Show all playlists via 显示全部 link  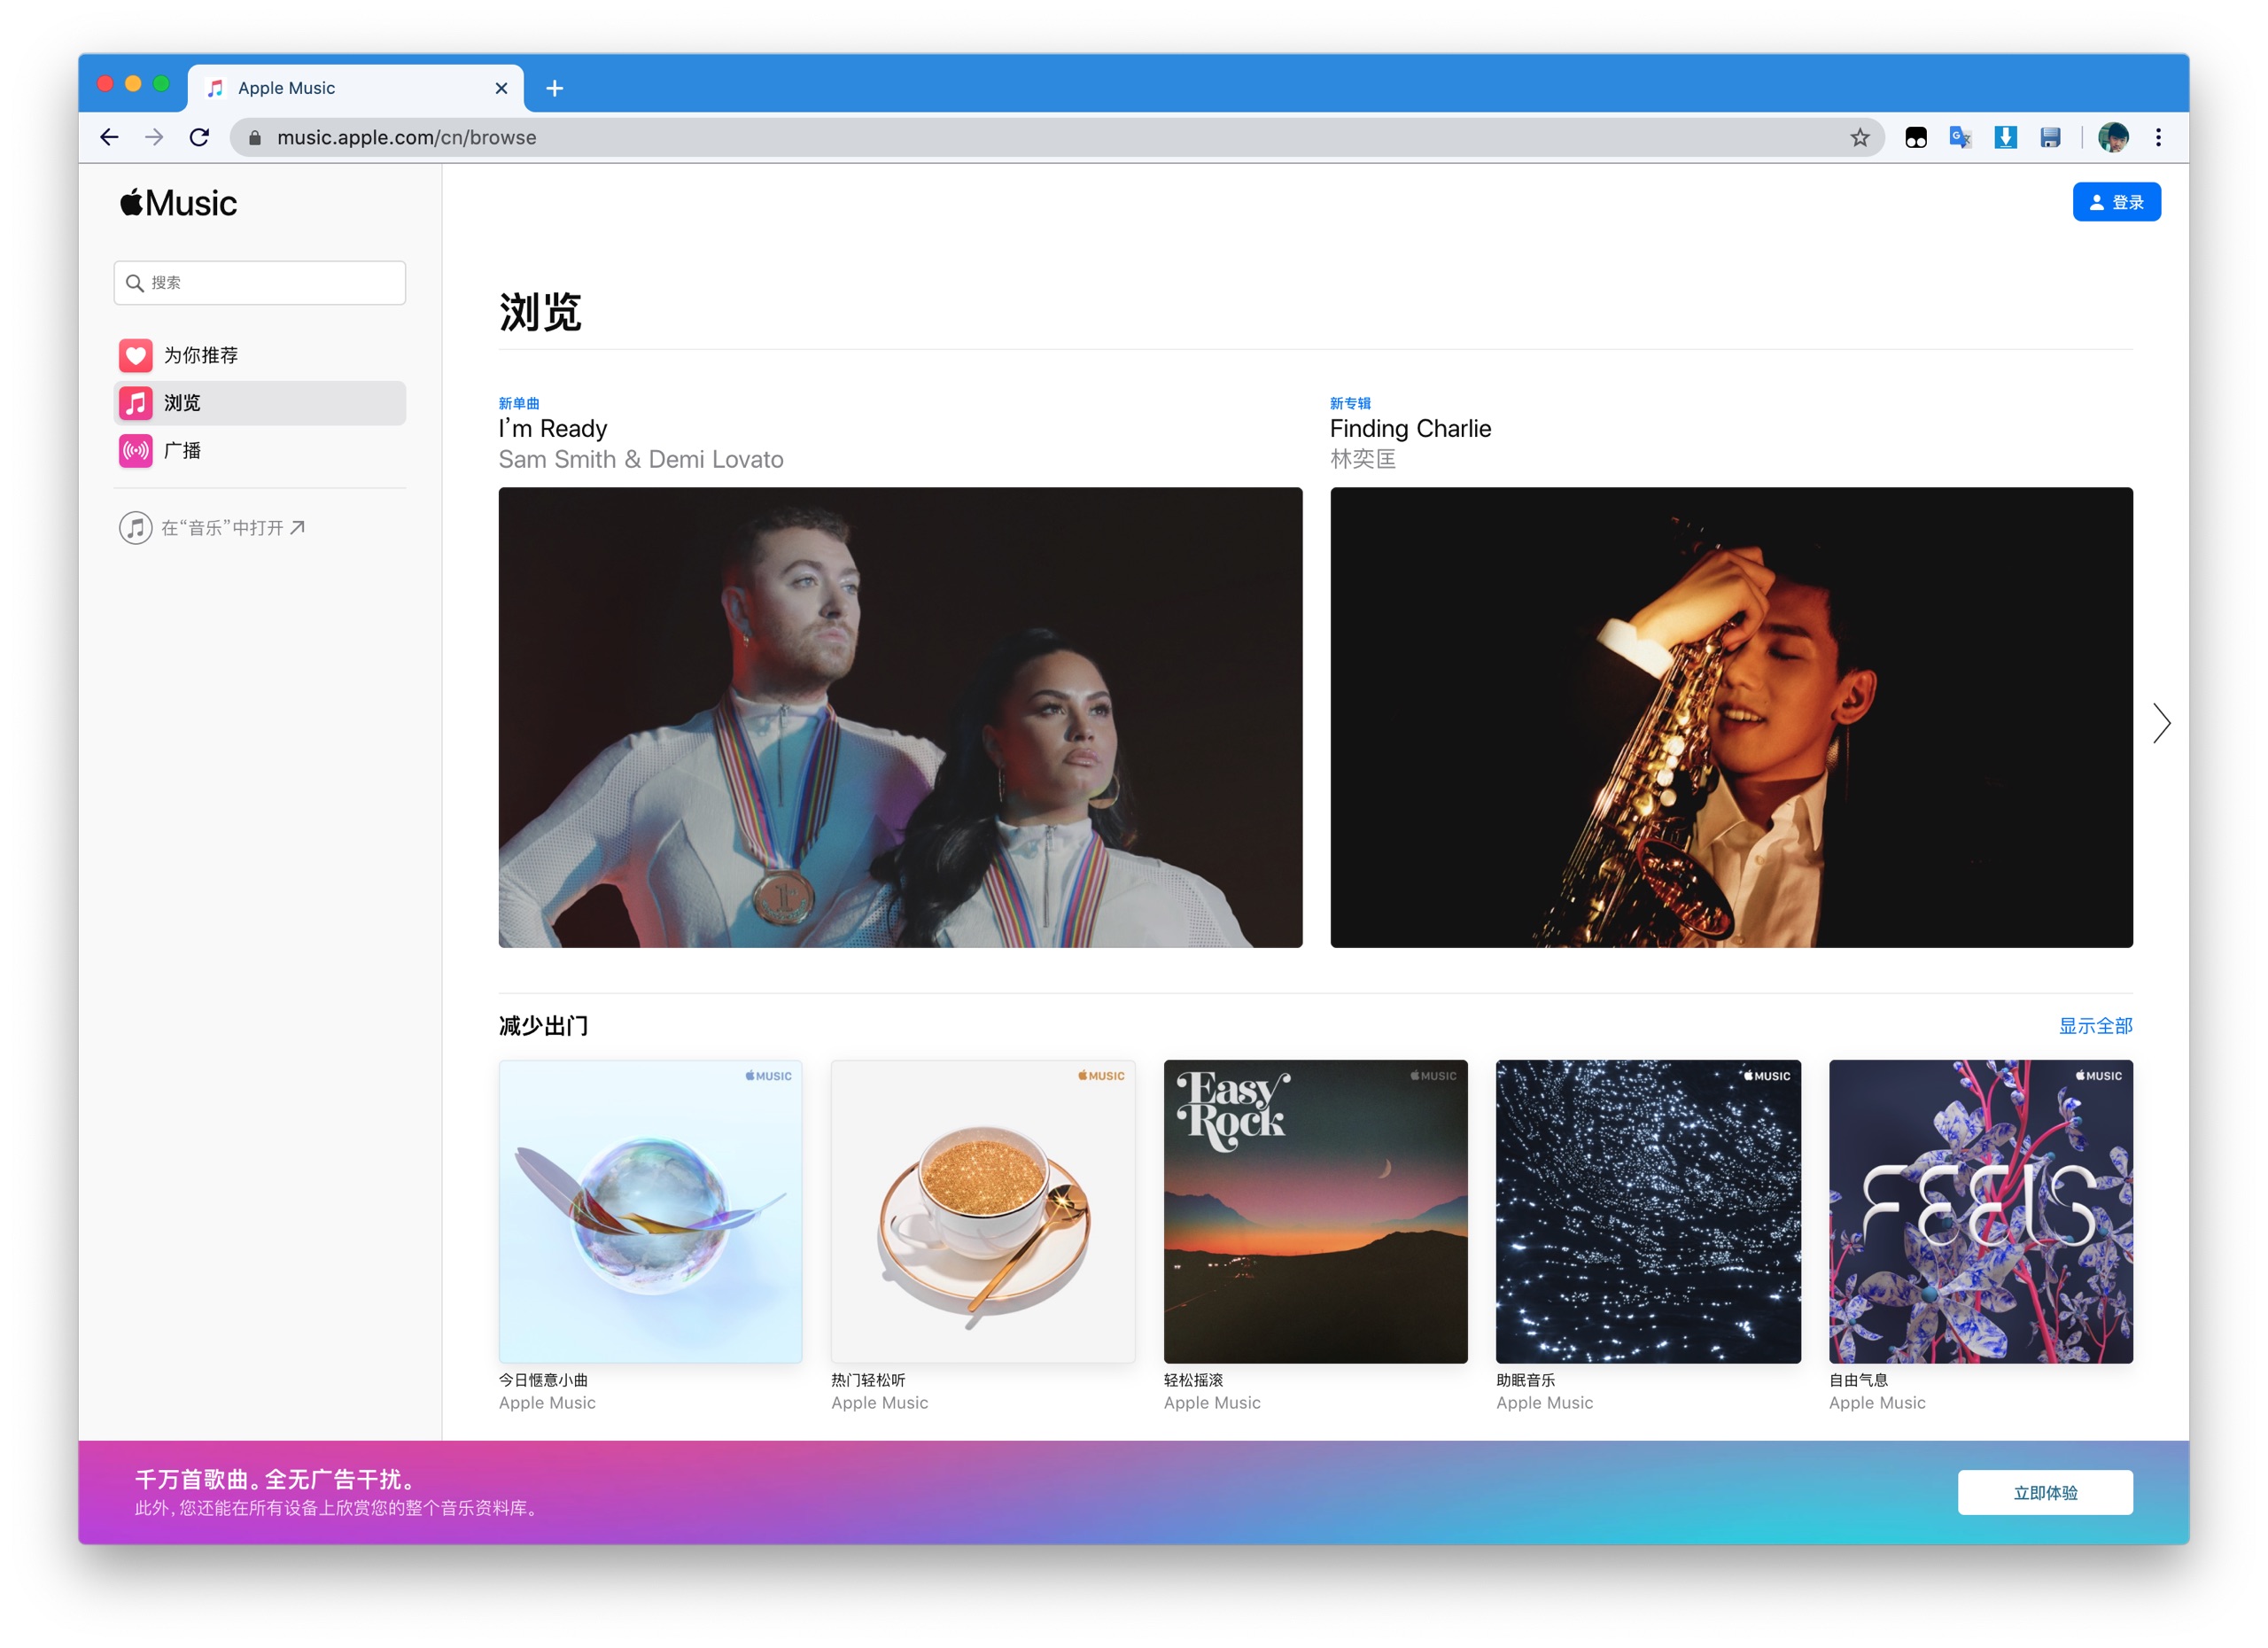(x=2097, y=1026)
